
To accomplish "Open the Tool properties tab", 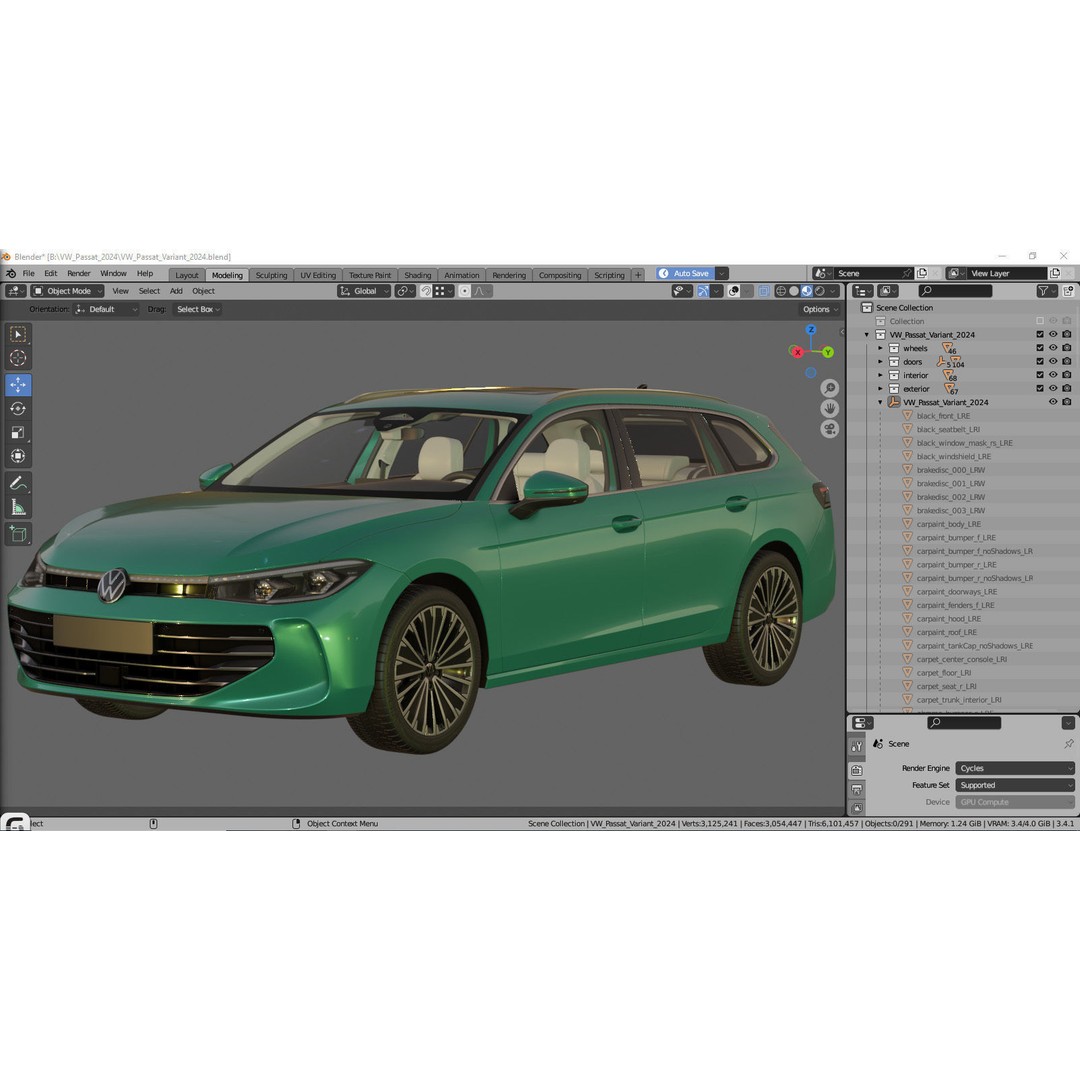I will pyautogui.click(x=856, y=747).
